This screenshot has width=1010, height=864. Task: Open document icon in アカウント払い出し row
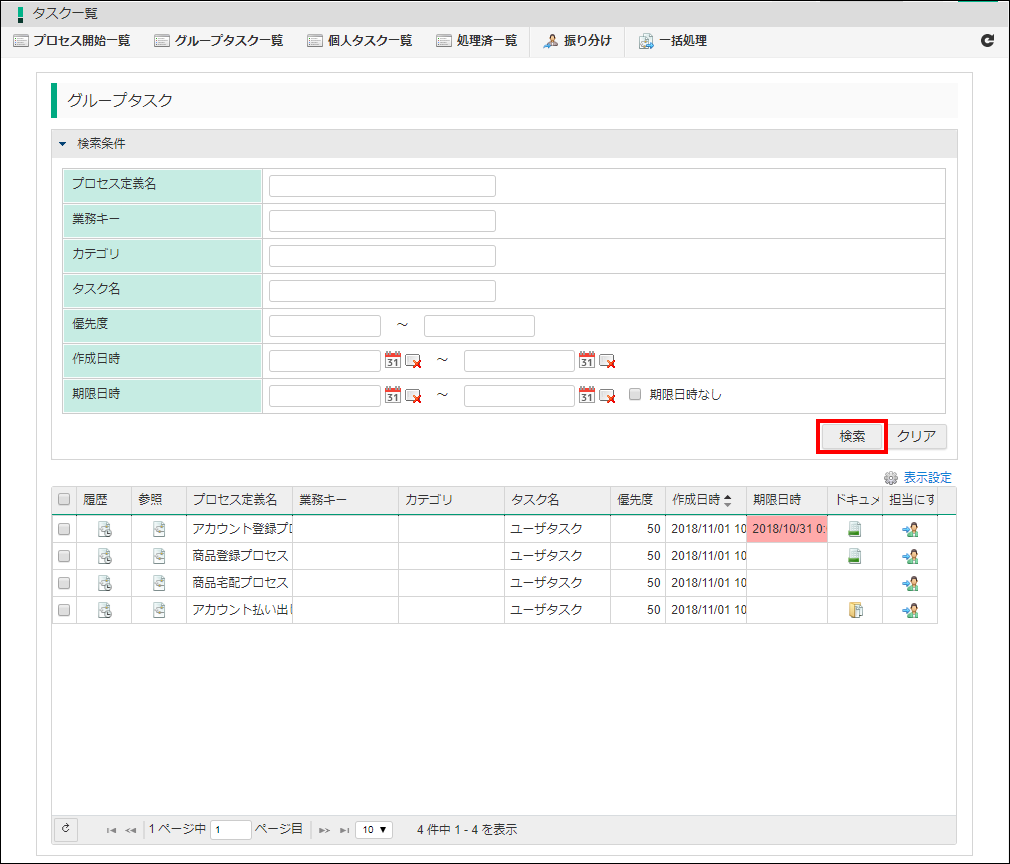point(854,610)
